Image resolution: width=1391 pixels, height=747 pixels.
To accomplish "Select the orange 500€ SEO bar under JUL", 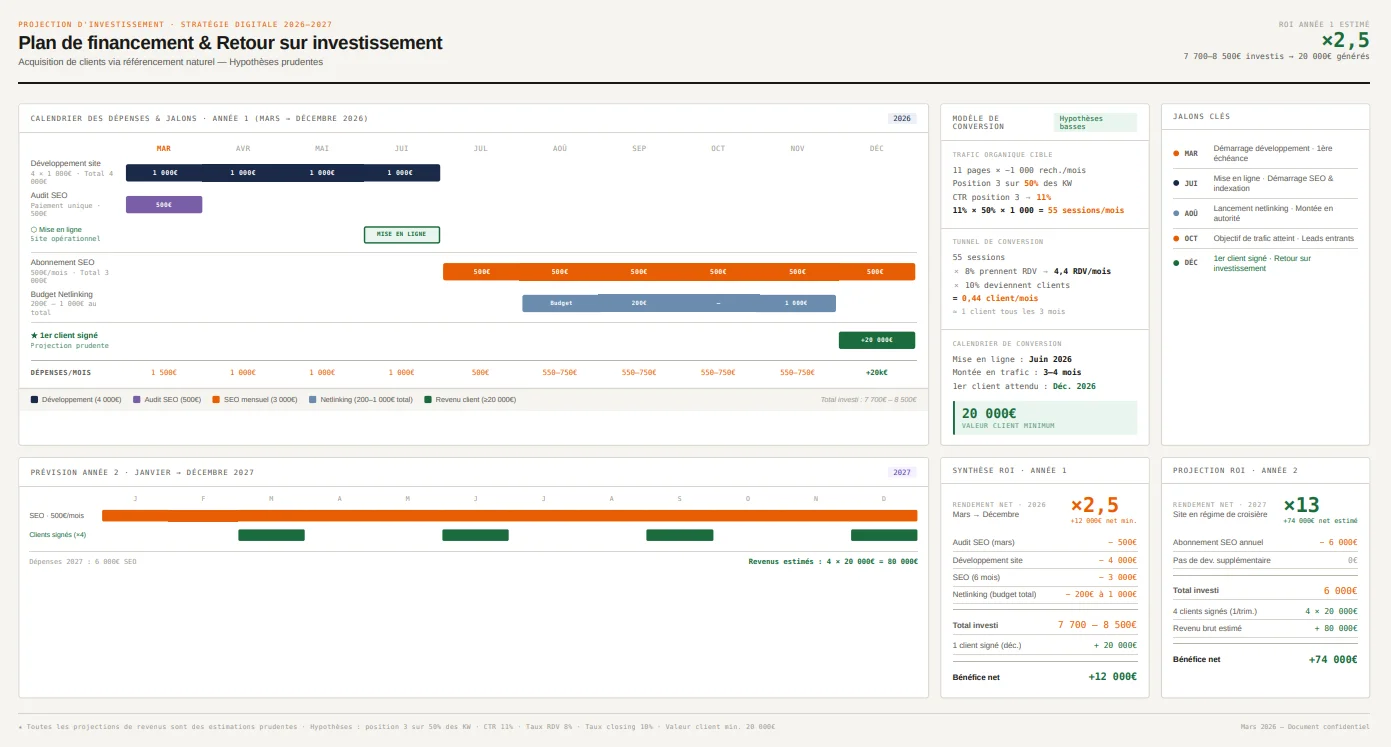I will [481, 271].
